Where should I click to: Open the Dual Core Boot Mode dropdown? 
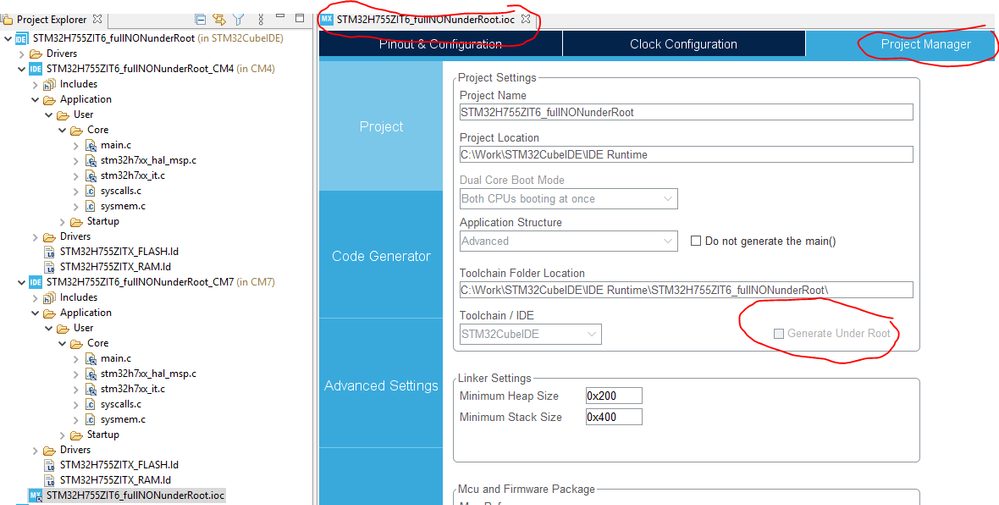pyautogui.click(x=568, y=199)
